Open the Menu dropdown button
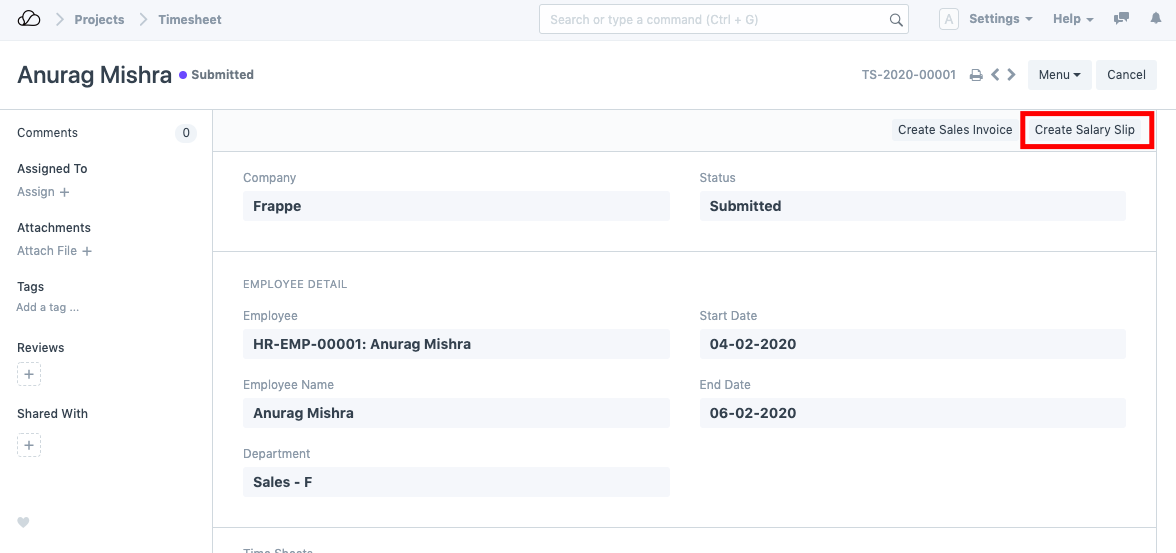The image size is (1176, 553). [x=1059, y=75]
